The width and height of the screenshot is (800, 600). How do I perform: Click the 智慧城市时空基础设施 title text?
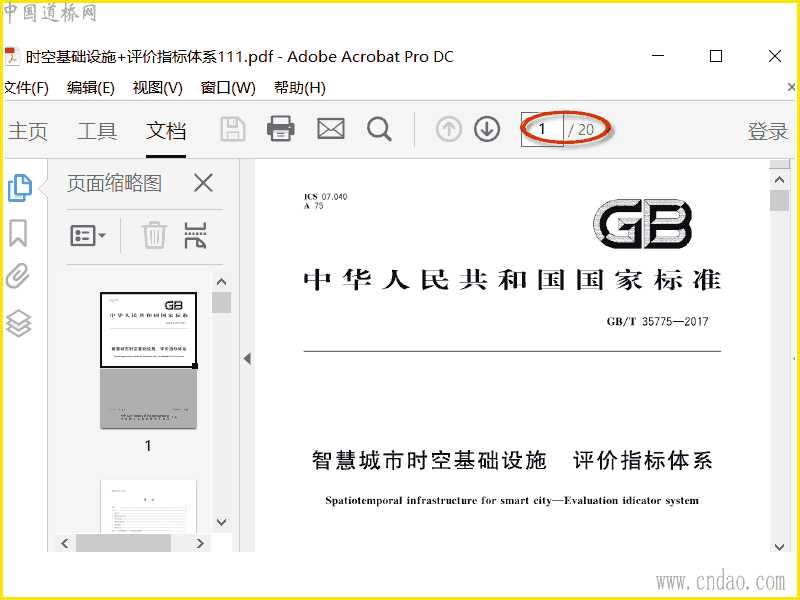429,460
